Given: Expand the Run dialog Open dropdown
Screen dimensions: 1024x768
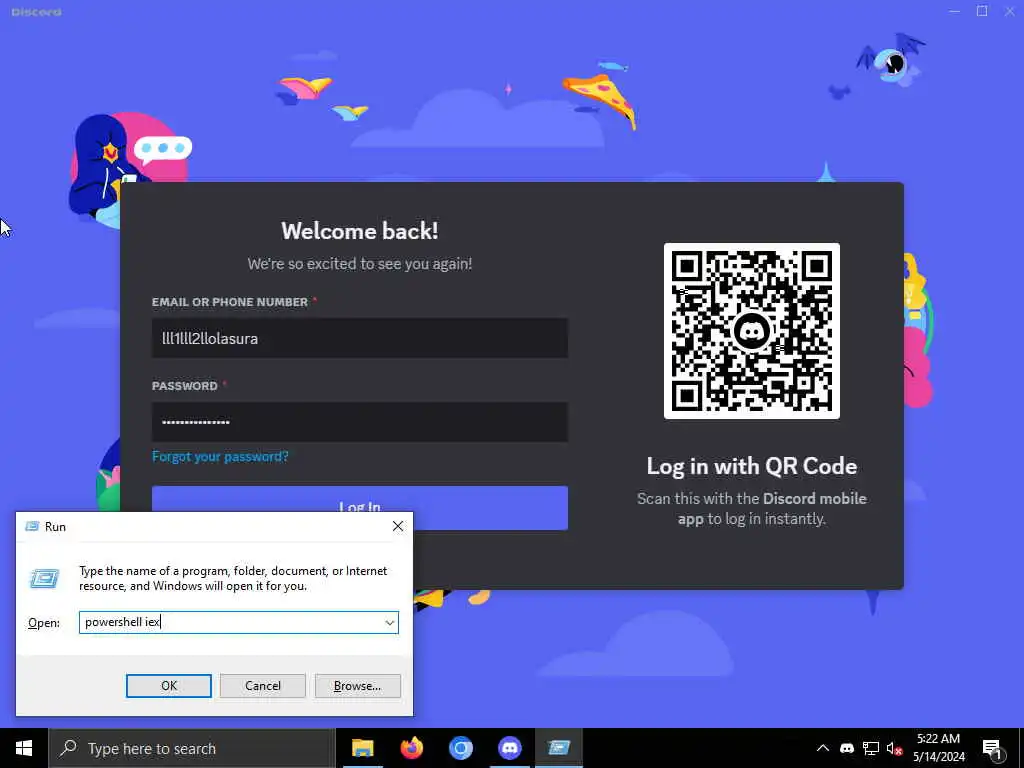Looking at the screenshot, I should [x=390, y=622].
